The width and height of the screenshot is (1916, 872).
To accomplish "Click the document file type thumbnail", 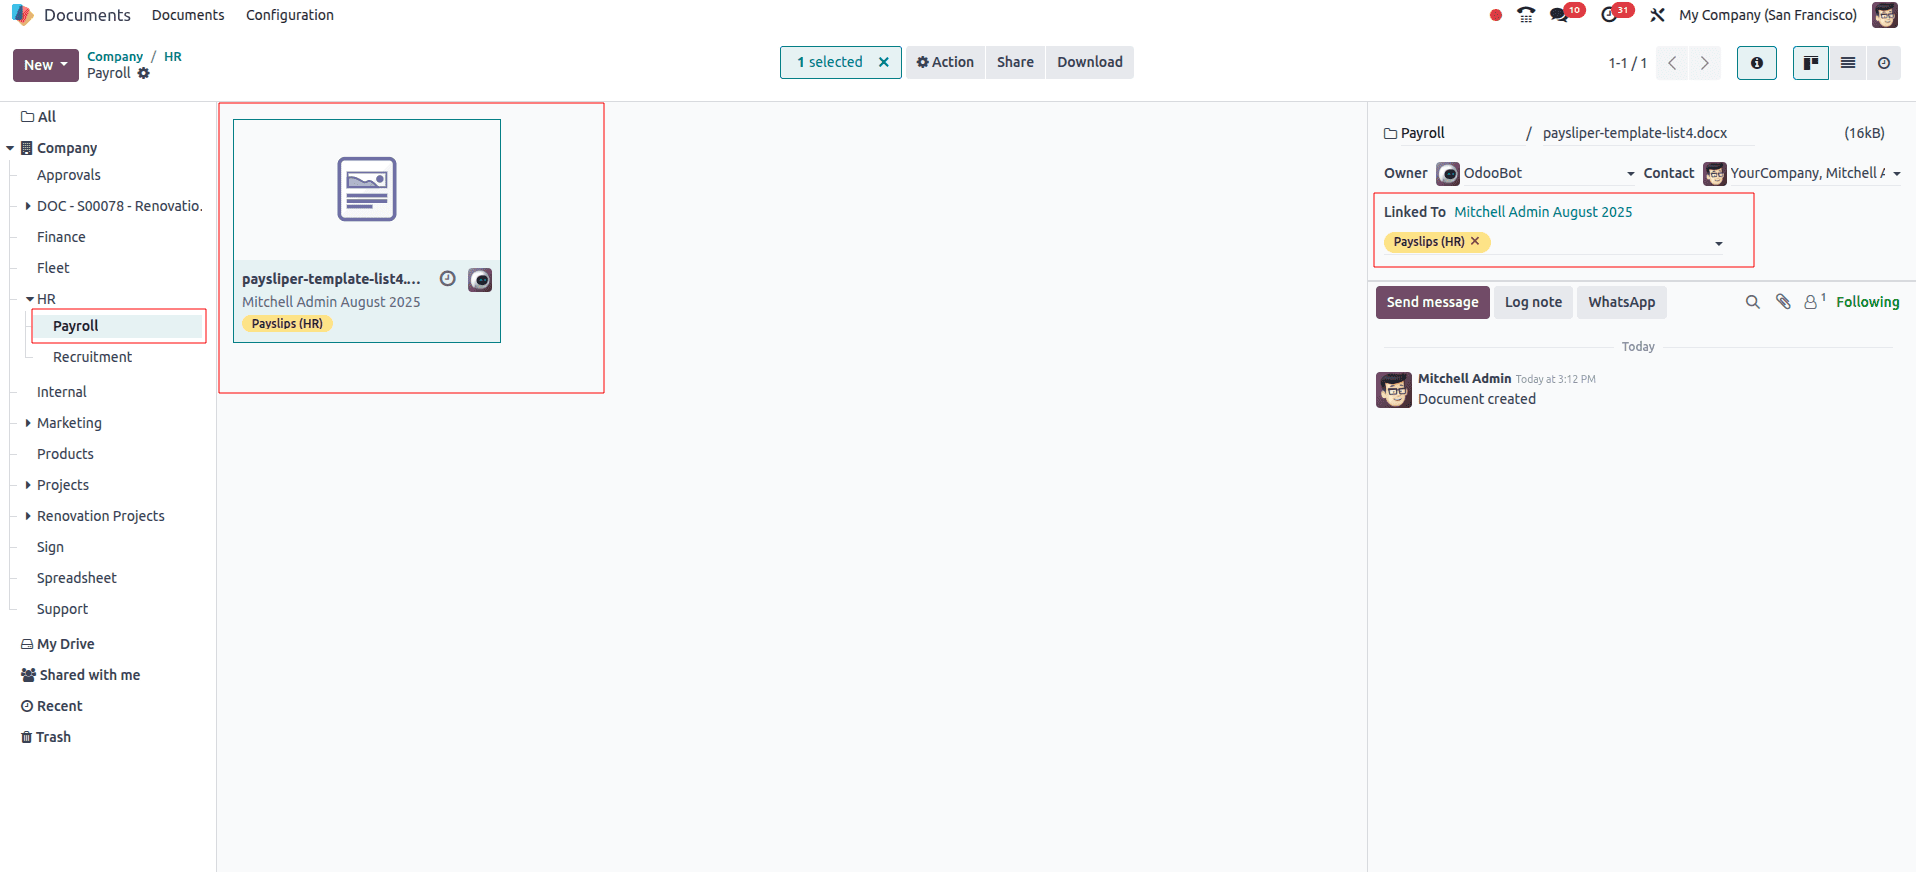I will [367, 189].
